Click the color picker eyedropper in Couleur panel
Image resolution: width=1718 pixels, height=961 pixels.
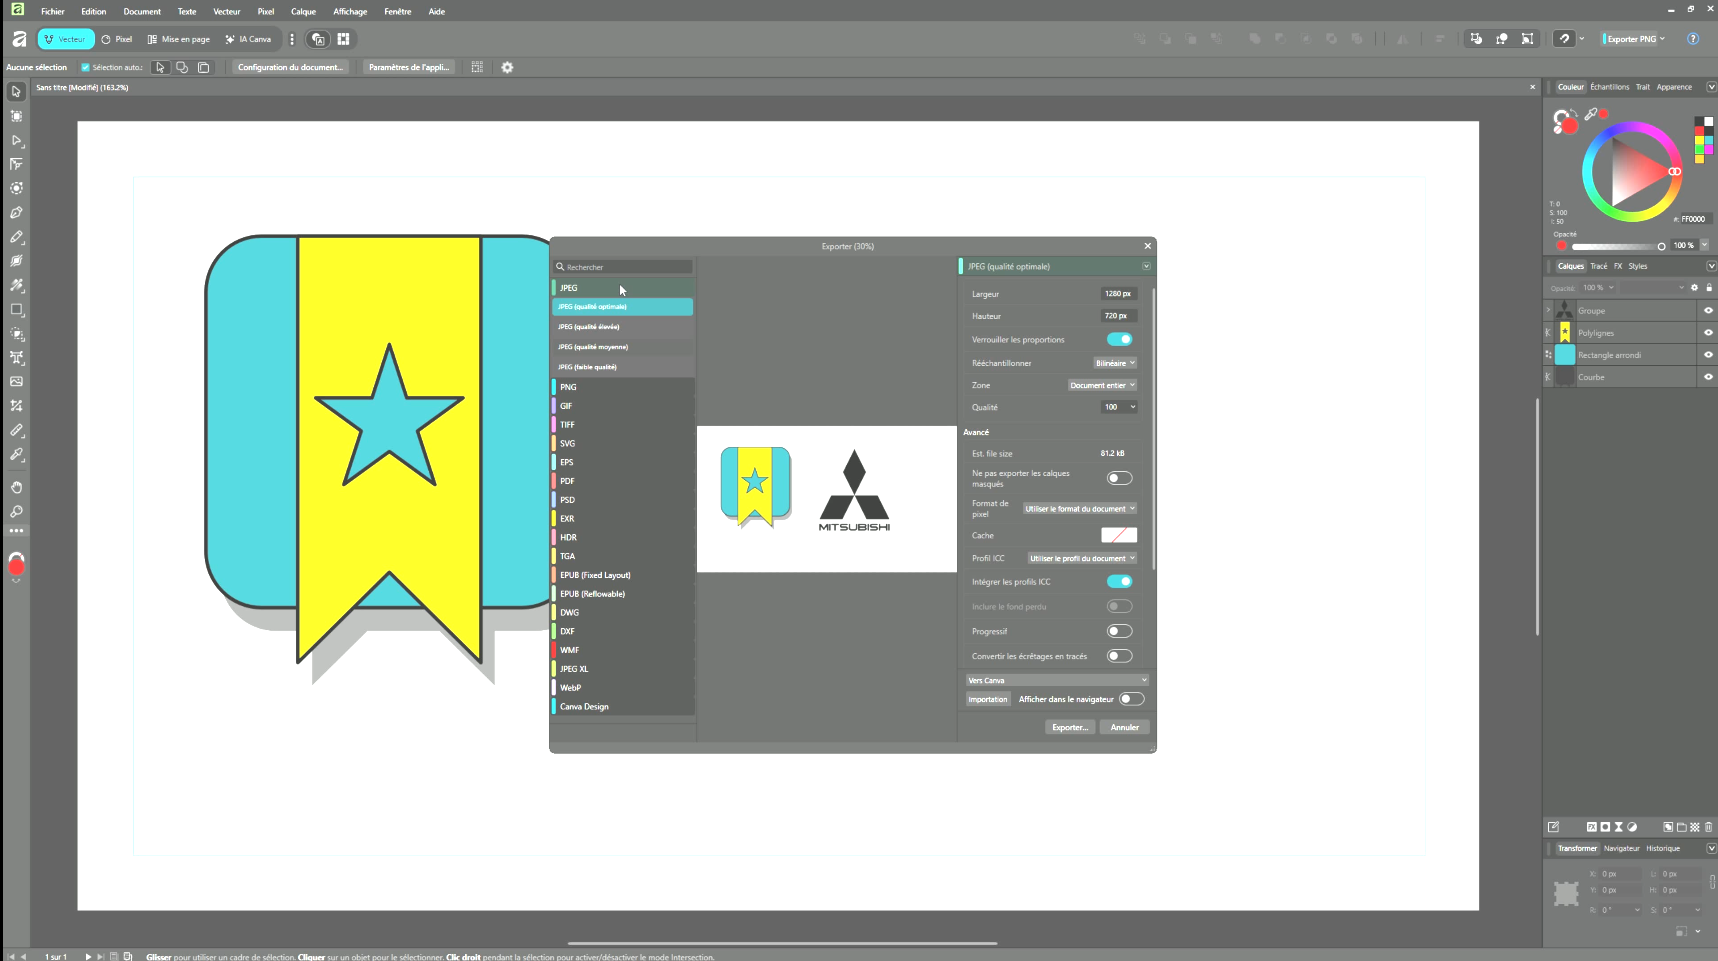click(1590, 114)
